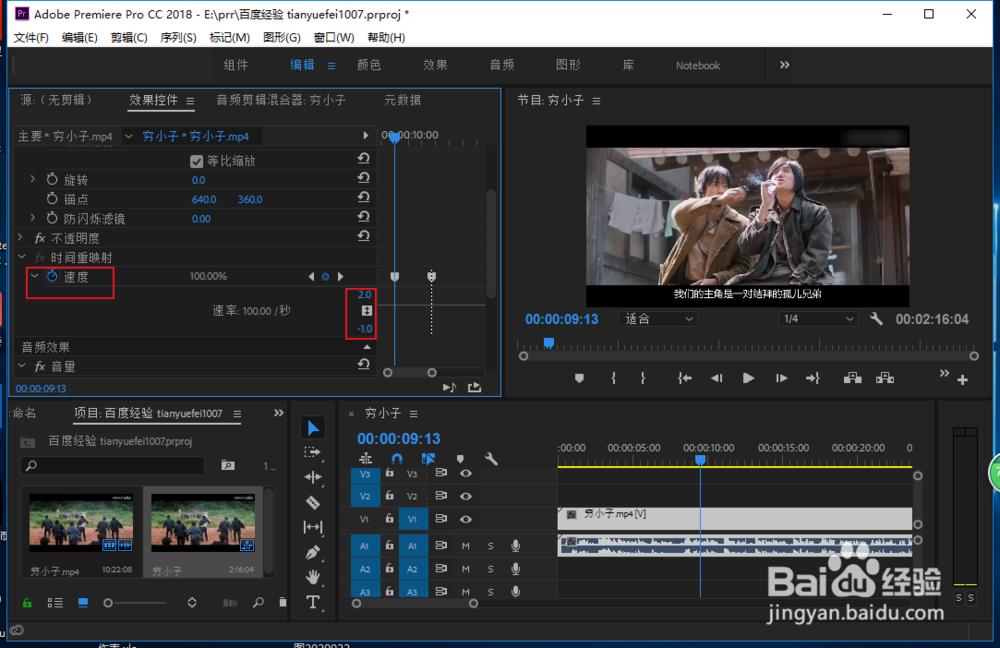Open the Sequence menu
1000x648 pixels.
(x=178, y=38)
